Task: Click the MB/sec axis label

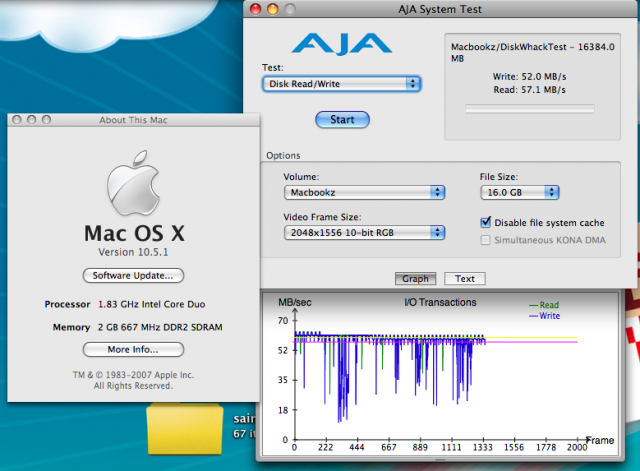Action: [x=295, y=302]
